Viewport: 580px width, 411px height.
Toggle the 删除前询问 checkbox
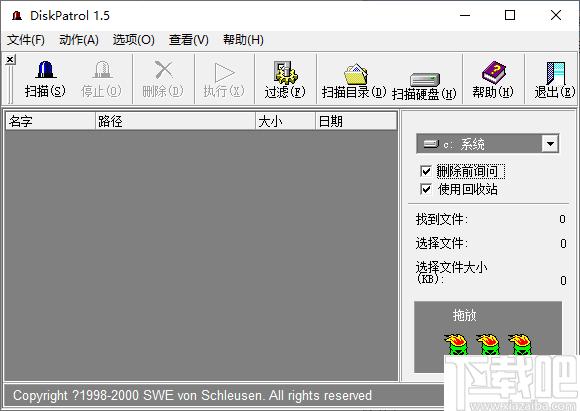(x=426, y=171)
